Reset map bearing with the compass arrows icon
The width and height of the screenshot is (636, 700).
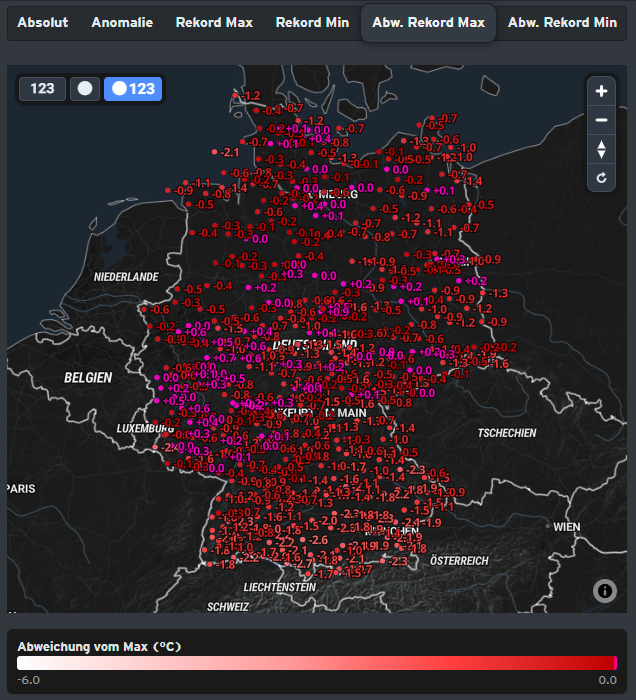(x=601, y=149)
